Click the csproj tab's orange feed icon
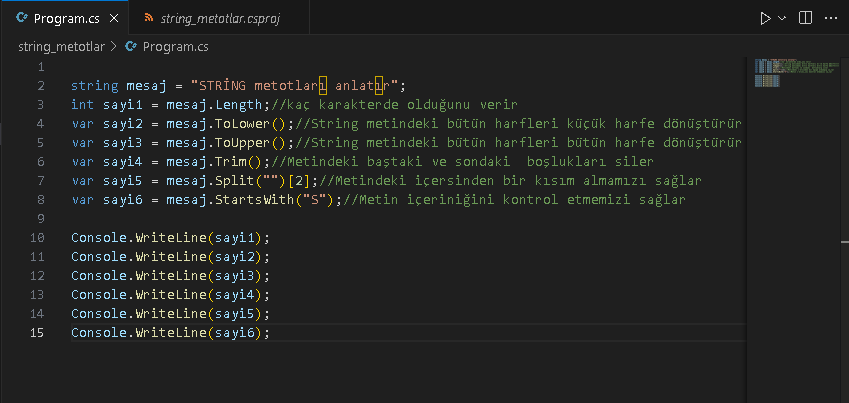Screen dimensions: 849x403 pos(151,18)
